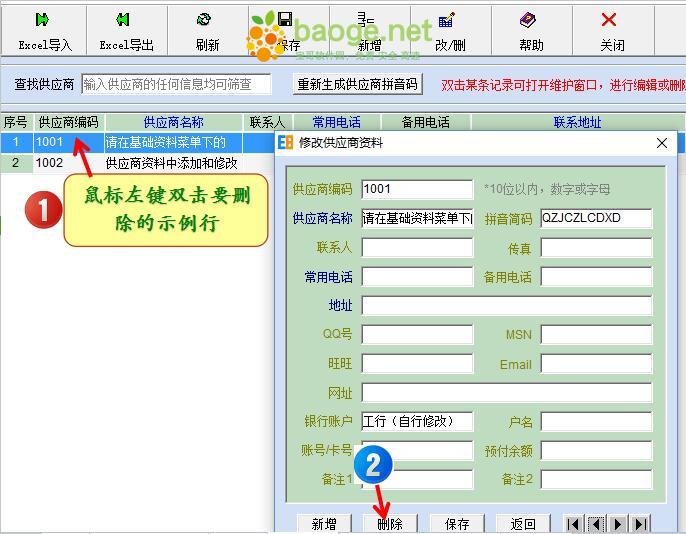Go to next record arrow button
The height and width of the screenshot is (534, 686).
point(618,524)
